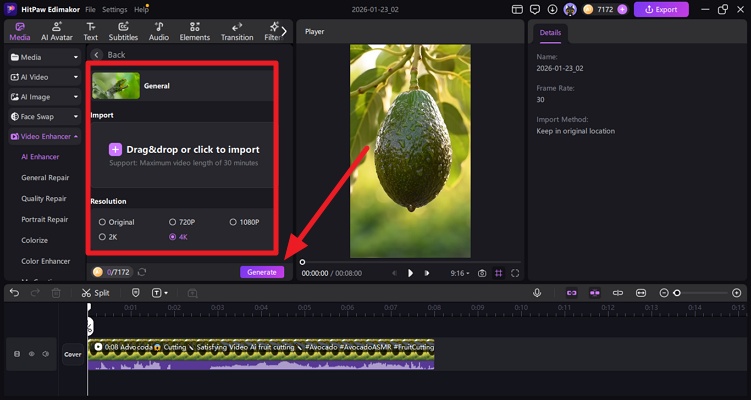The height and width of the screenshot is (400, 751).
Task: Click the timeline zoom slider handle
Action: coord(677,293)
